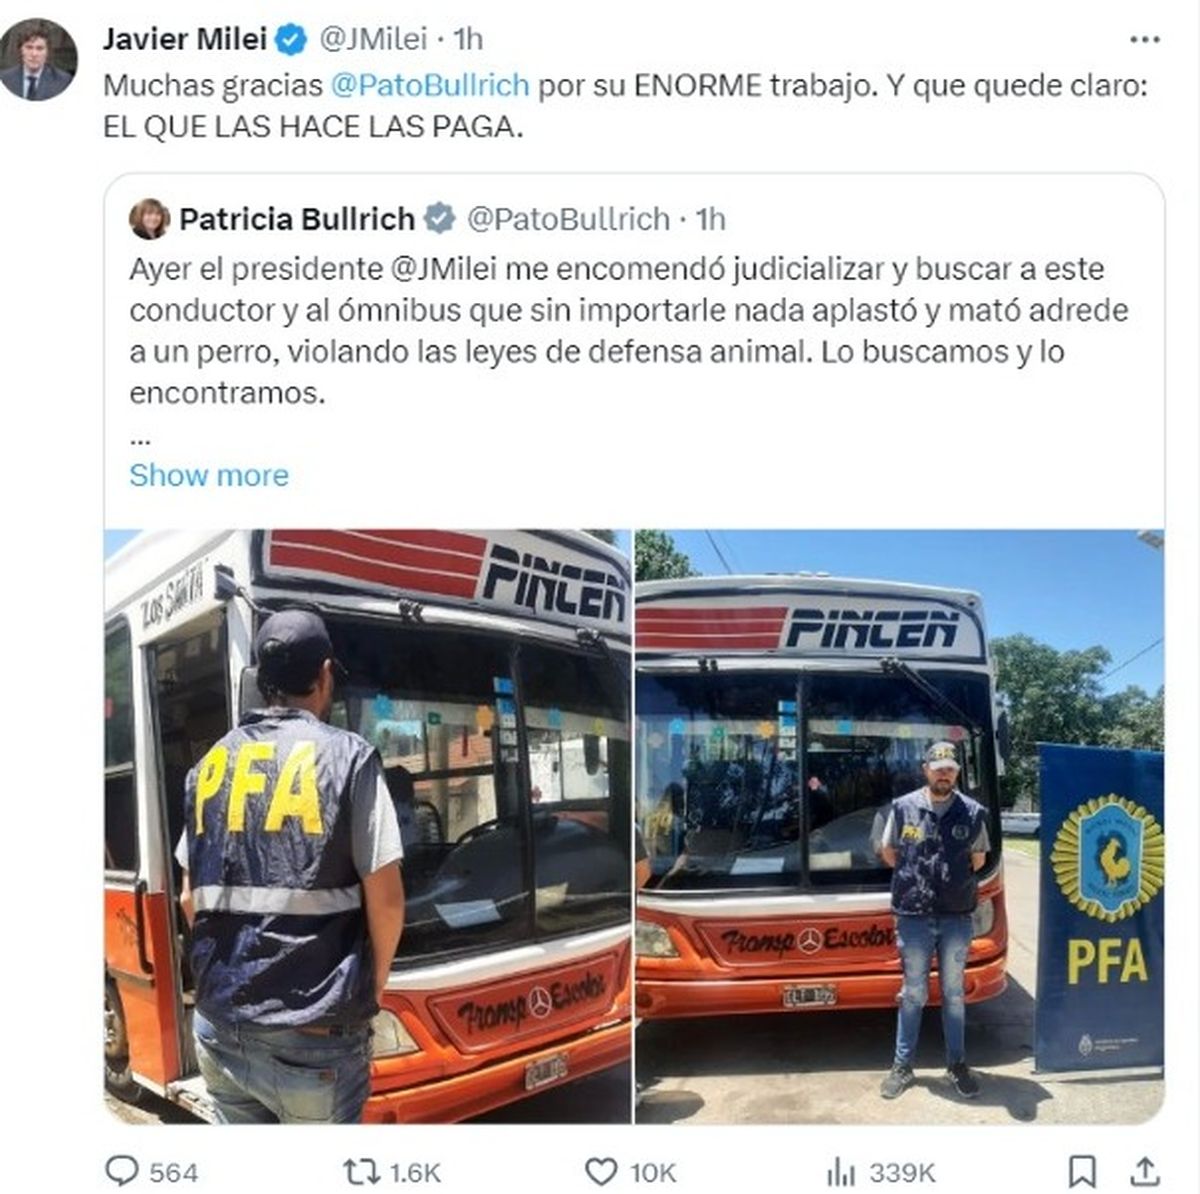Bookmark this tweet

click(x=1082, y=1171)
